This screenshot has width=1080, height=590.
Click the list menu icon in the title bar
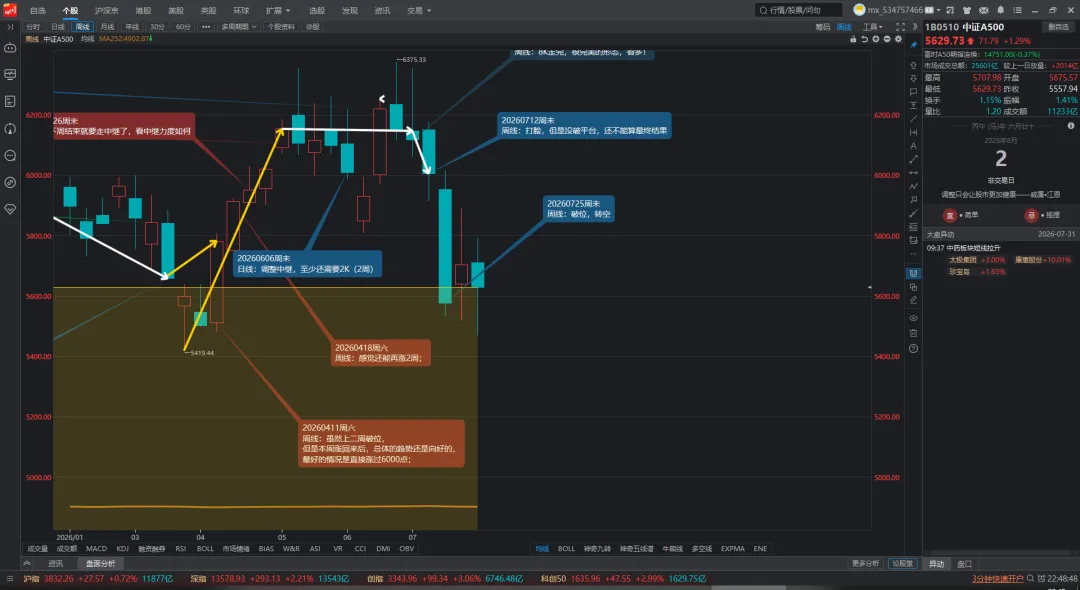[1017, 10]
